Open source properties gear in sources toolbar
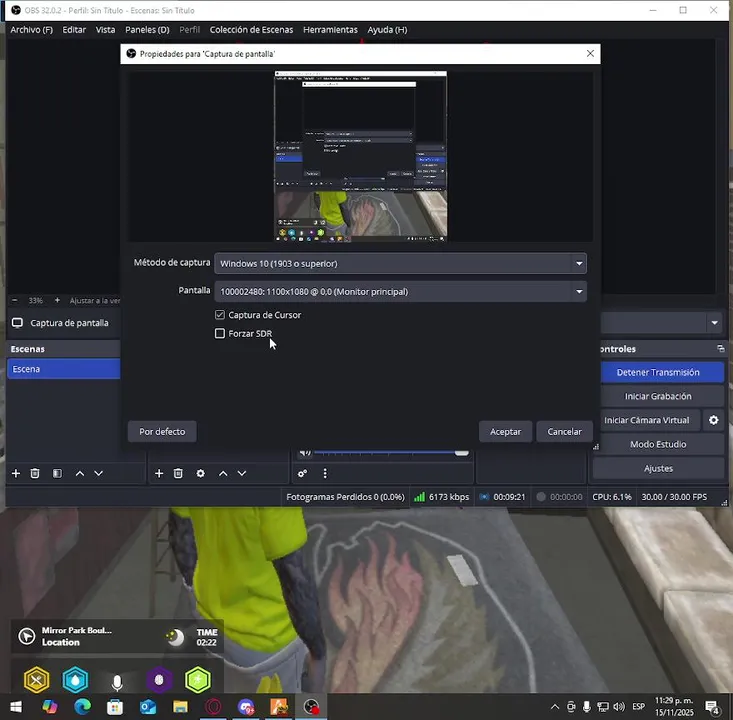This screenshot has height=720, width=733. (x=201, y=474)
